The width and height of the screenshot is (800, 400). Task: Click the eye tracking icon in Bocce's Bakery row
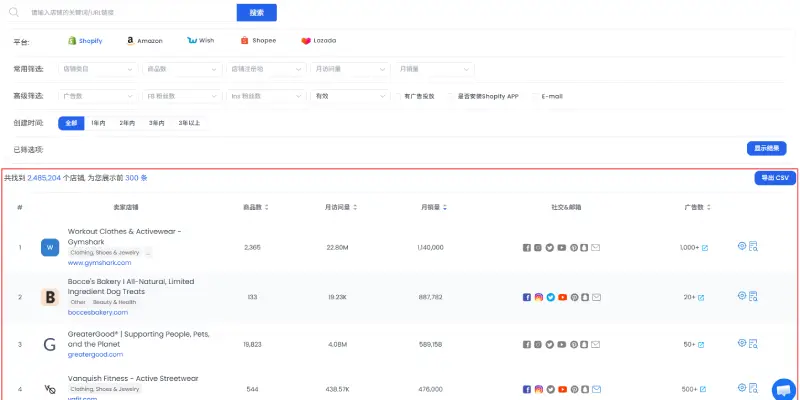click(742, 295)
